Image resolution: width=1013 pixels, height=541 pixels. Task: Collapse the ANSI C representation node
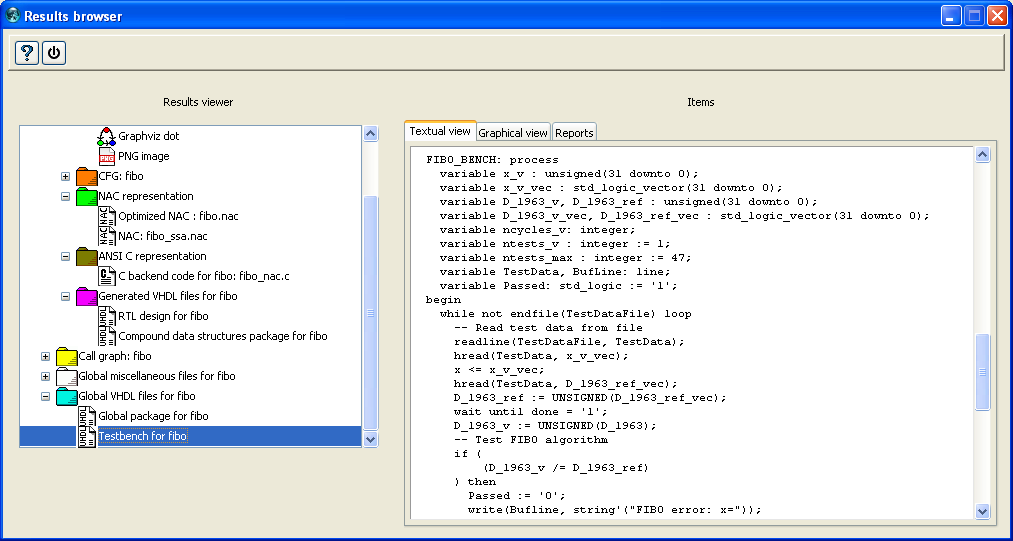tap(65, 256)
